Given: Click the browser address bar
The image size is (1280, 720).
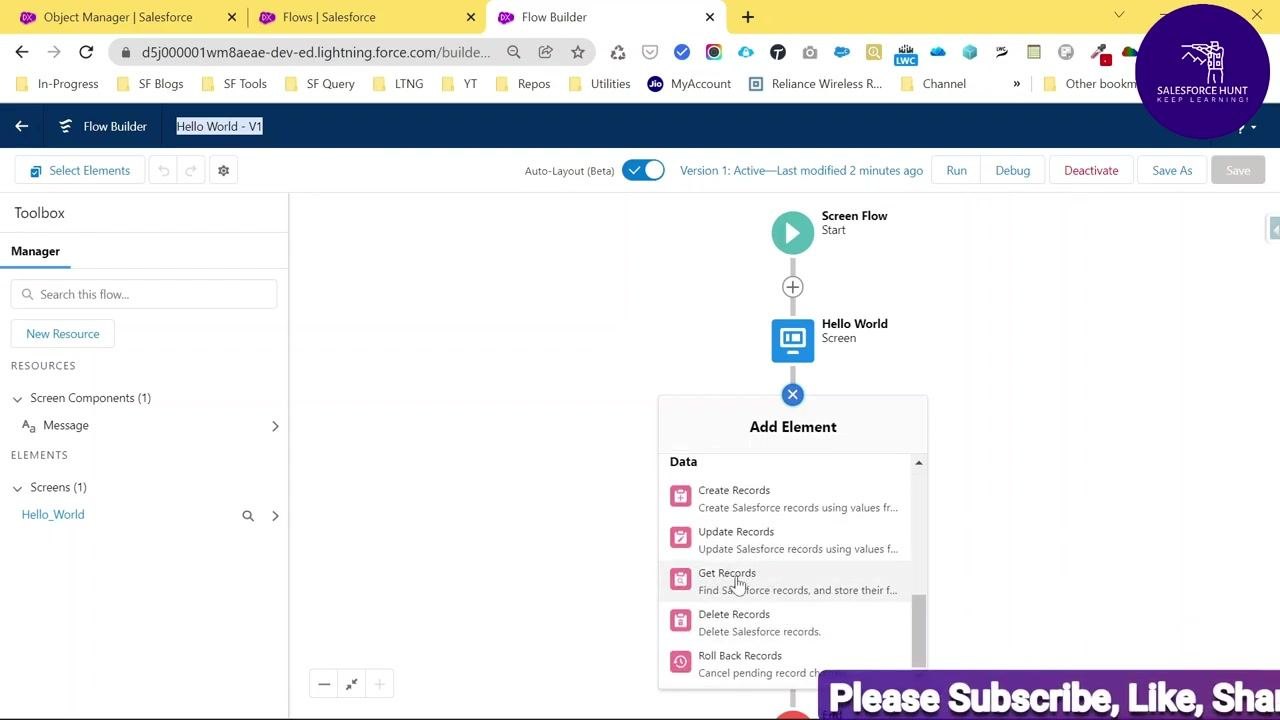Looking at the screenshot, I should pos(316,52).
